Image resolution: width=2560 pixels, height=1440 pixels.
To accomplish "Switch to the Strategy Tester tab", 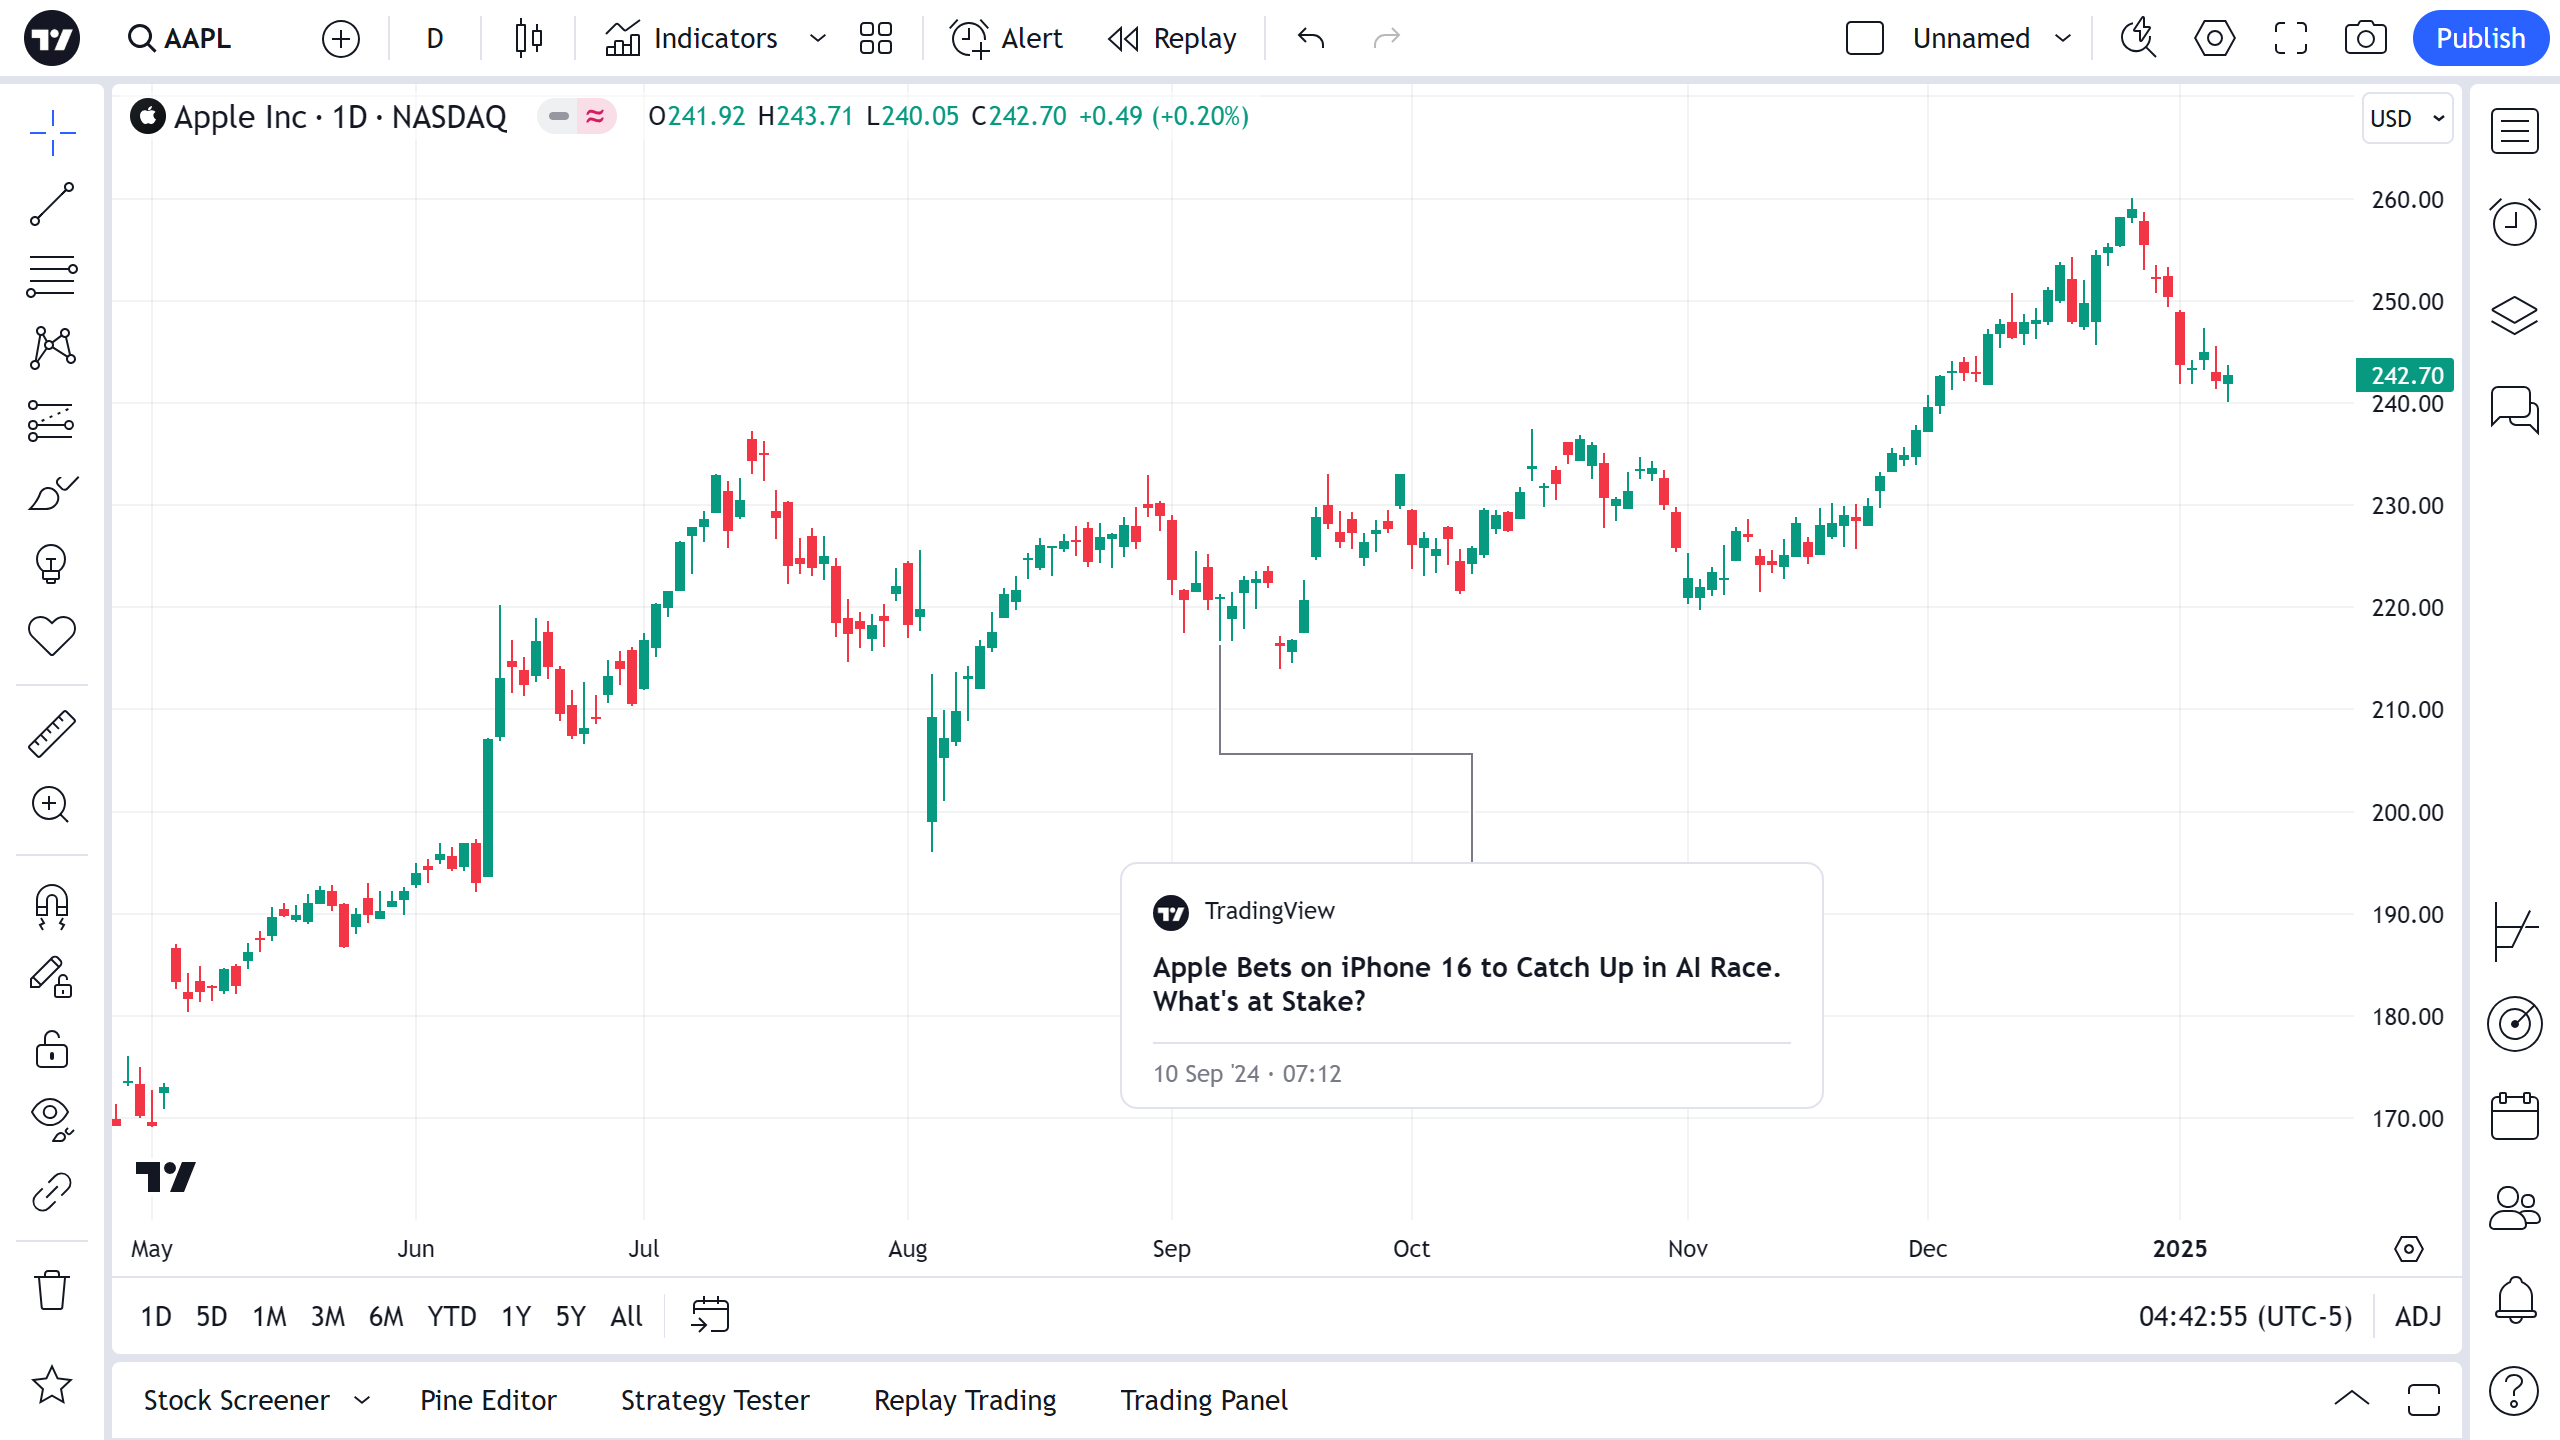I will click(715, 1400).
